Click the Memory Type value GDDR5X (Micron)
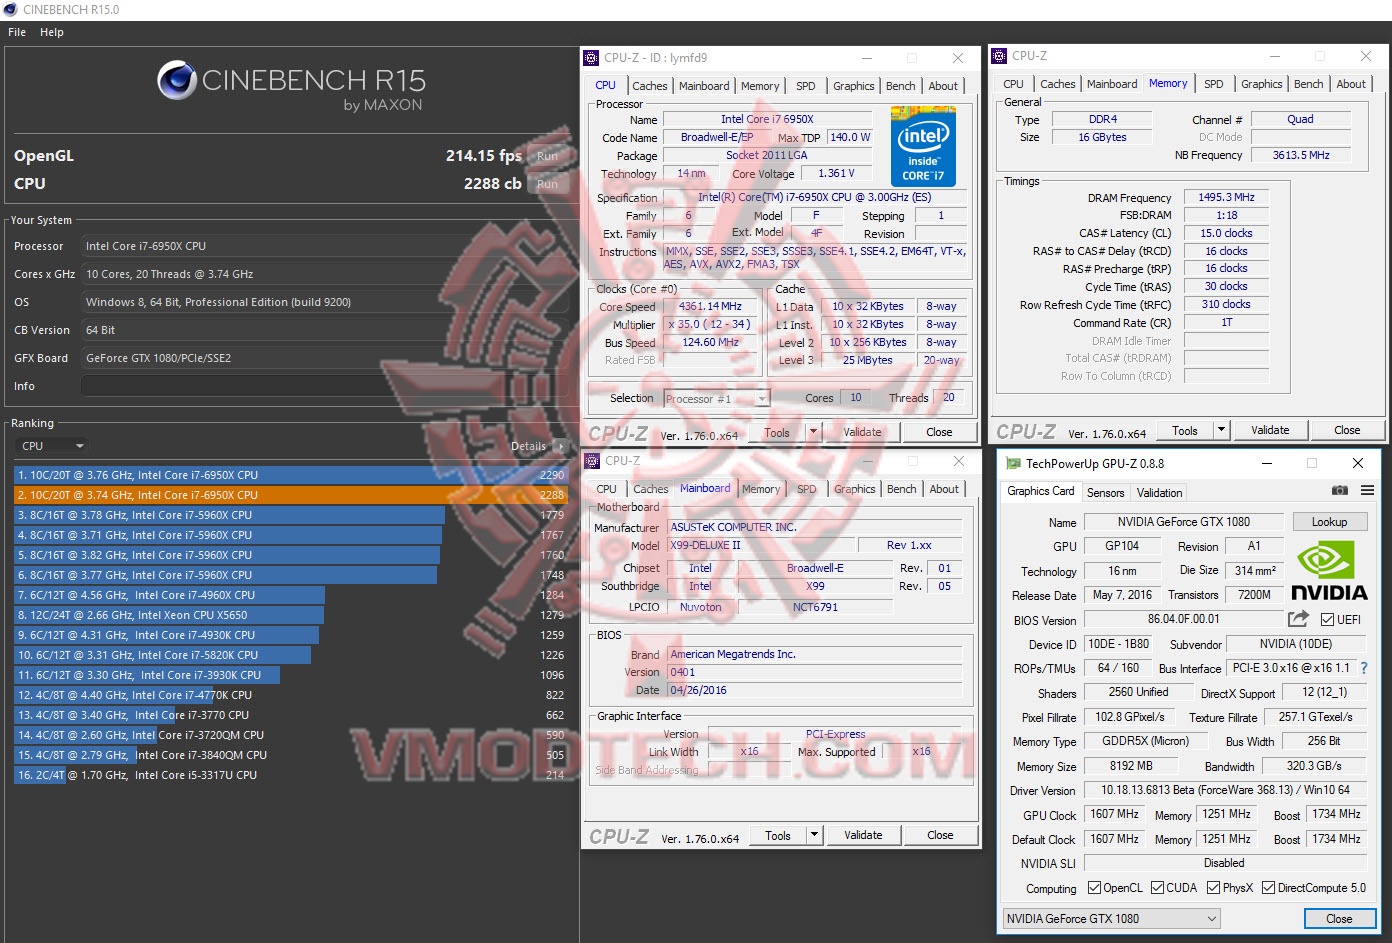 (1145, 742)
